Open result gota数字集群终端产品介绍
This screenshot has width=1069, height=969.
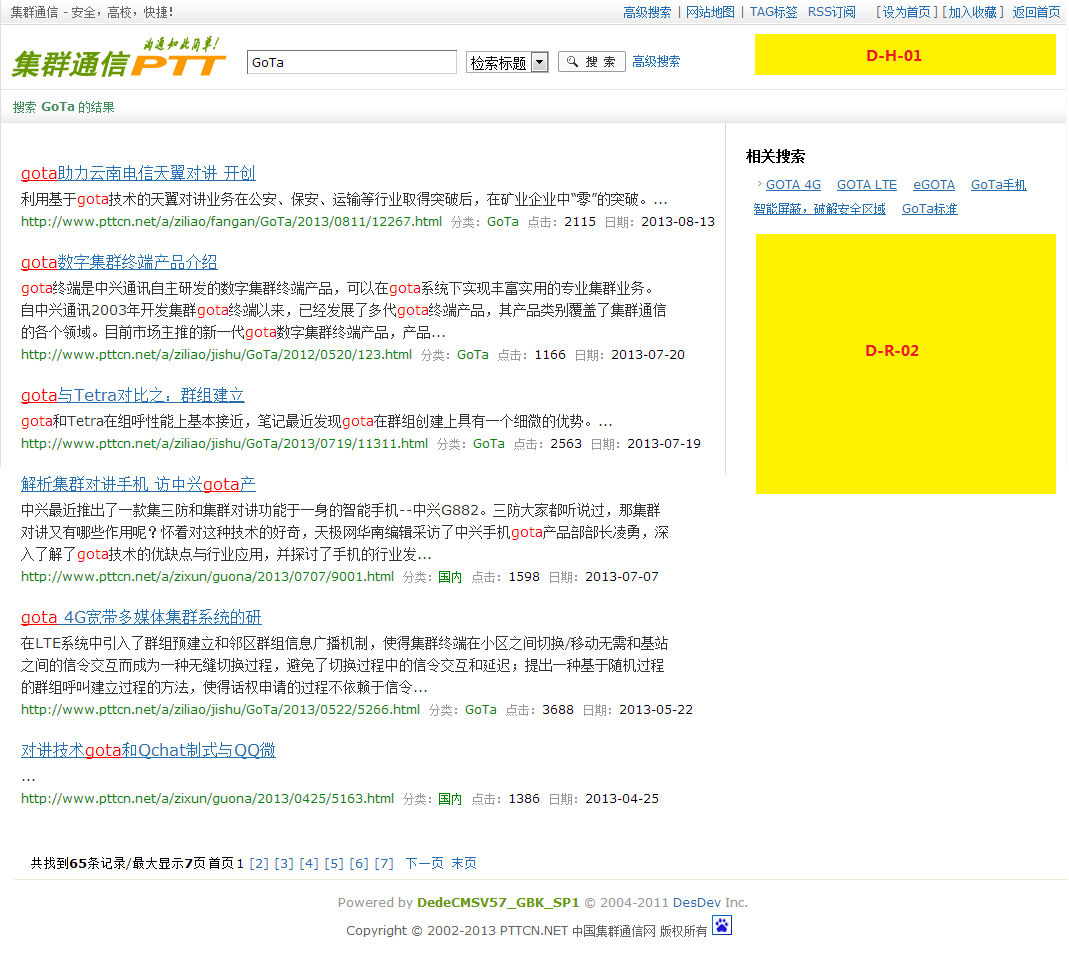(119, 263)
